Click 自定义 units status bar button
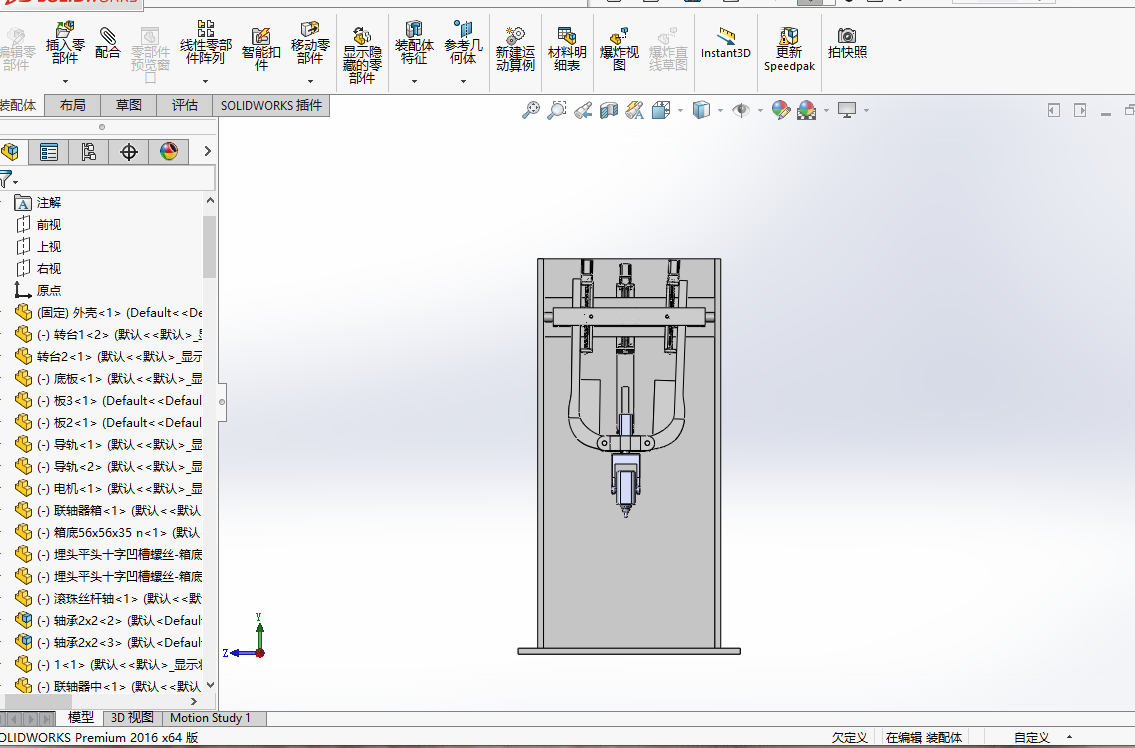This screenshot has height=748, width=1135. point(1031,737)
